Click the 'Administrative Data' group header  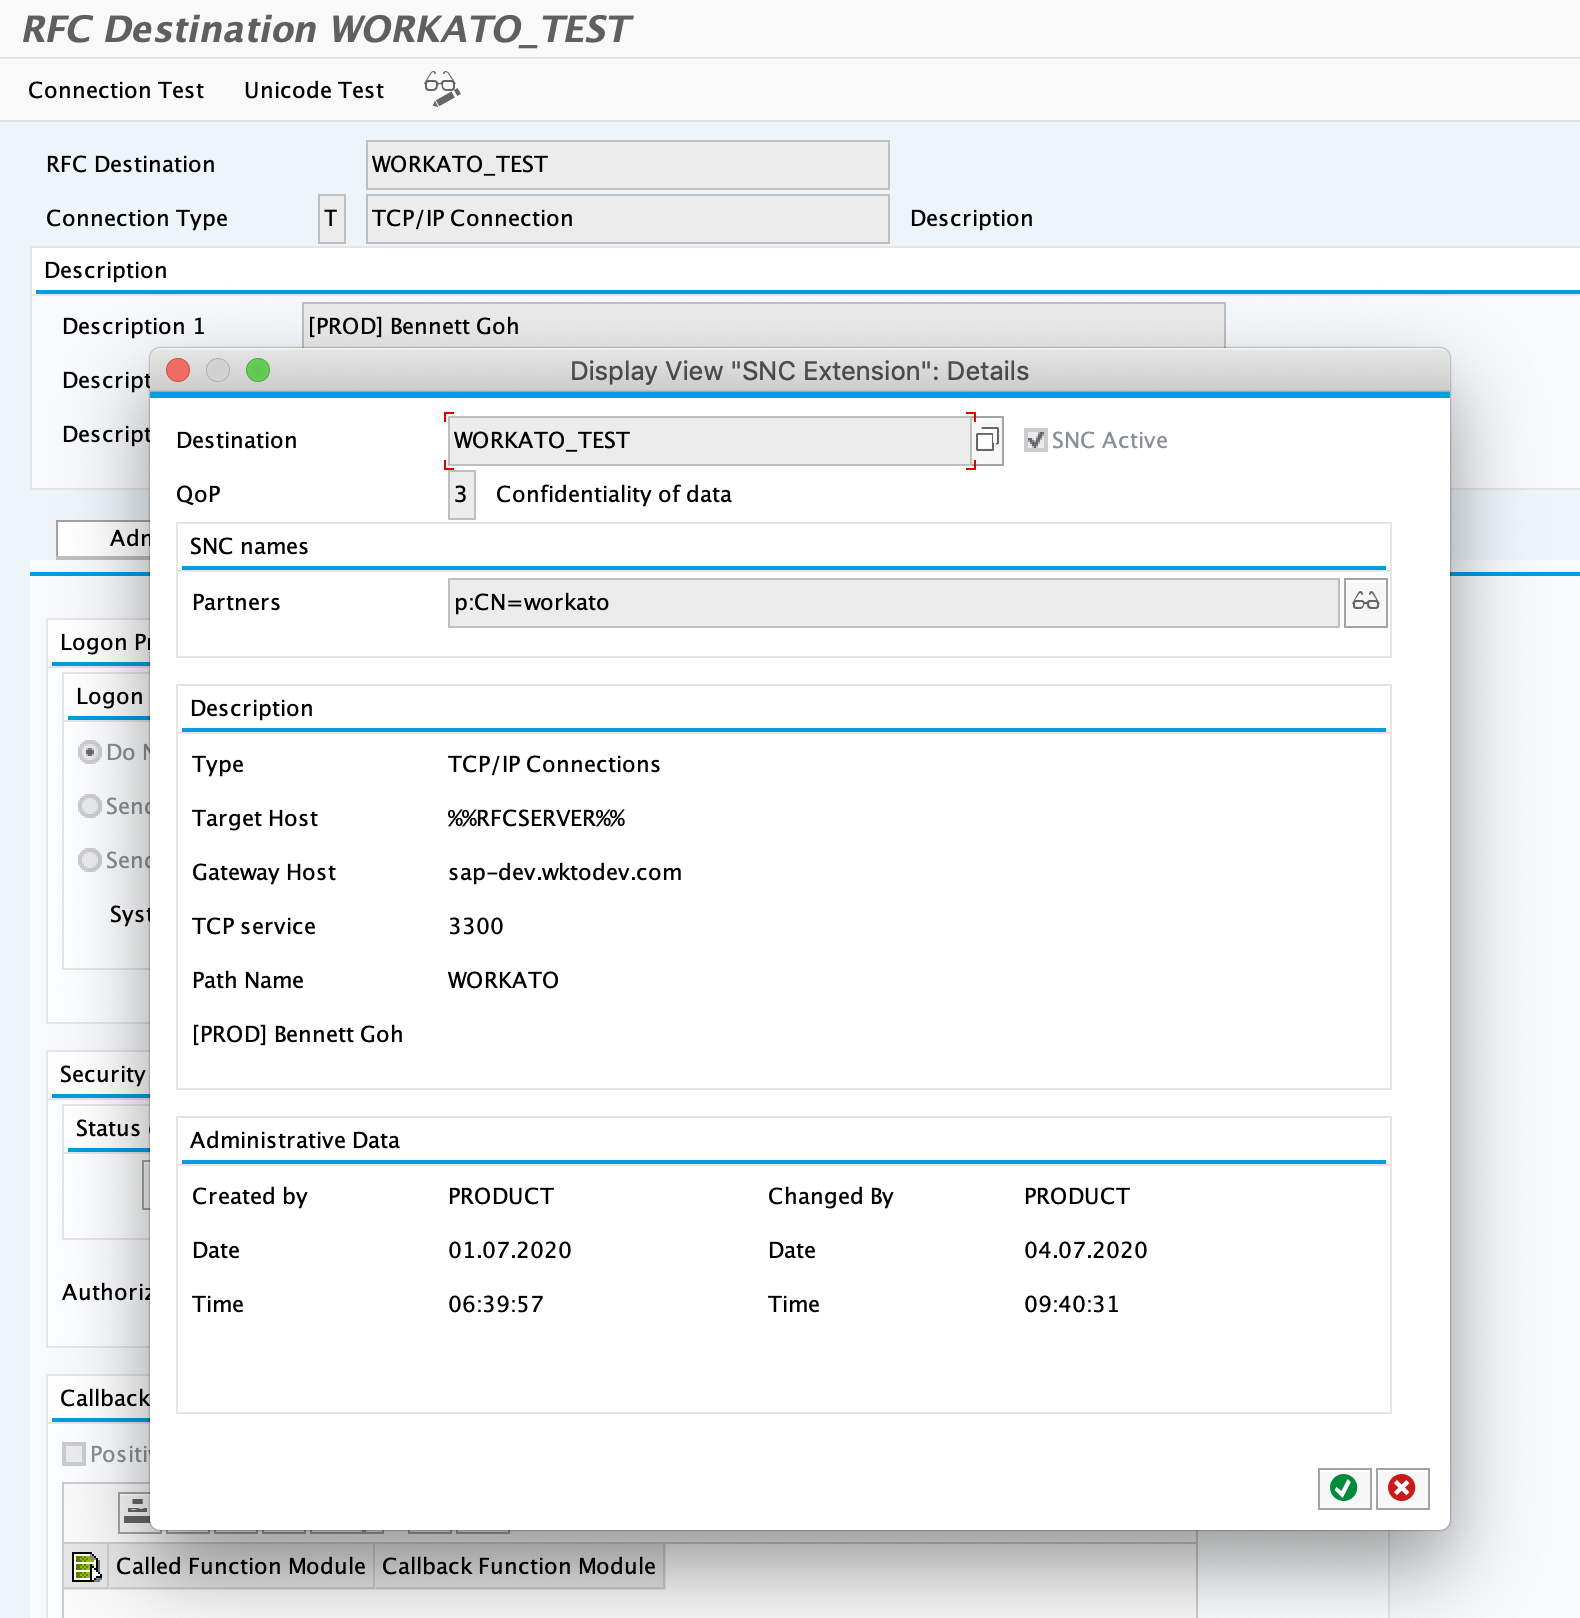[x=295, y=1140]
